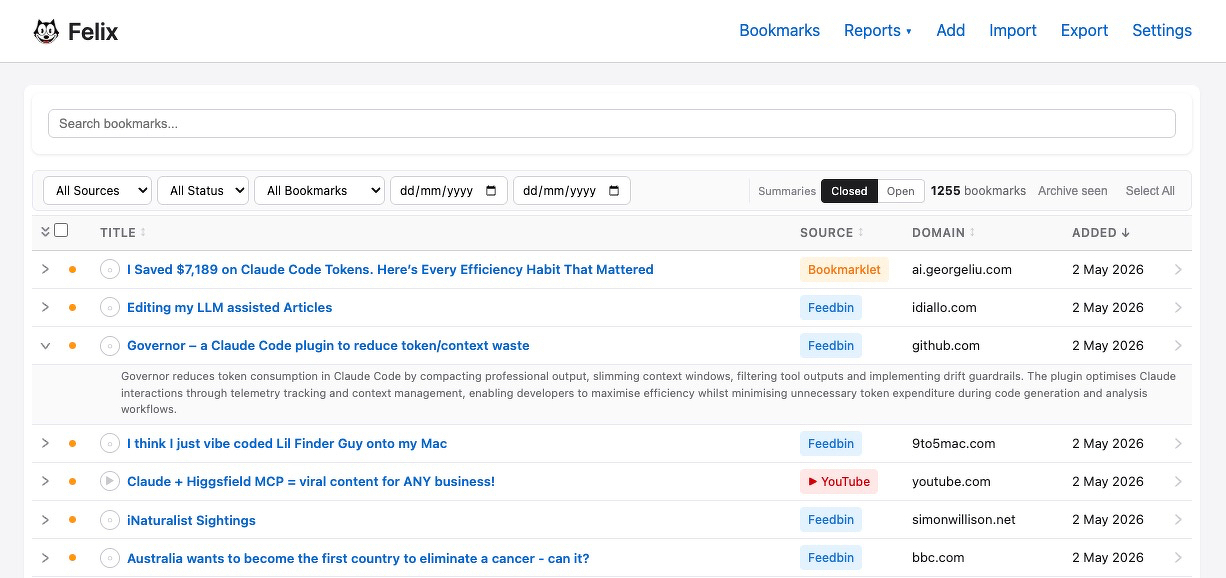Screen dimensions: 1226x578
Task: Sort by the SOURCE column header
Action: point(832,232)
